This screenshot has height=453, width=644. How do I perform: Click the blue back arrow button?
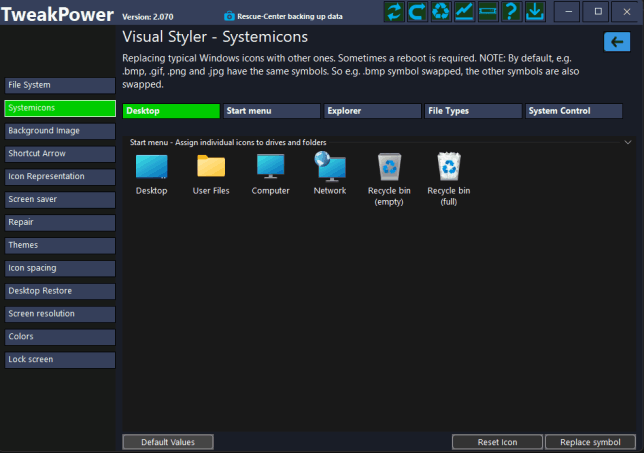[616, 41]
